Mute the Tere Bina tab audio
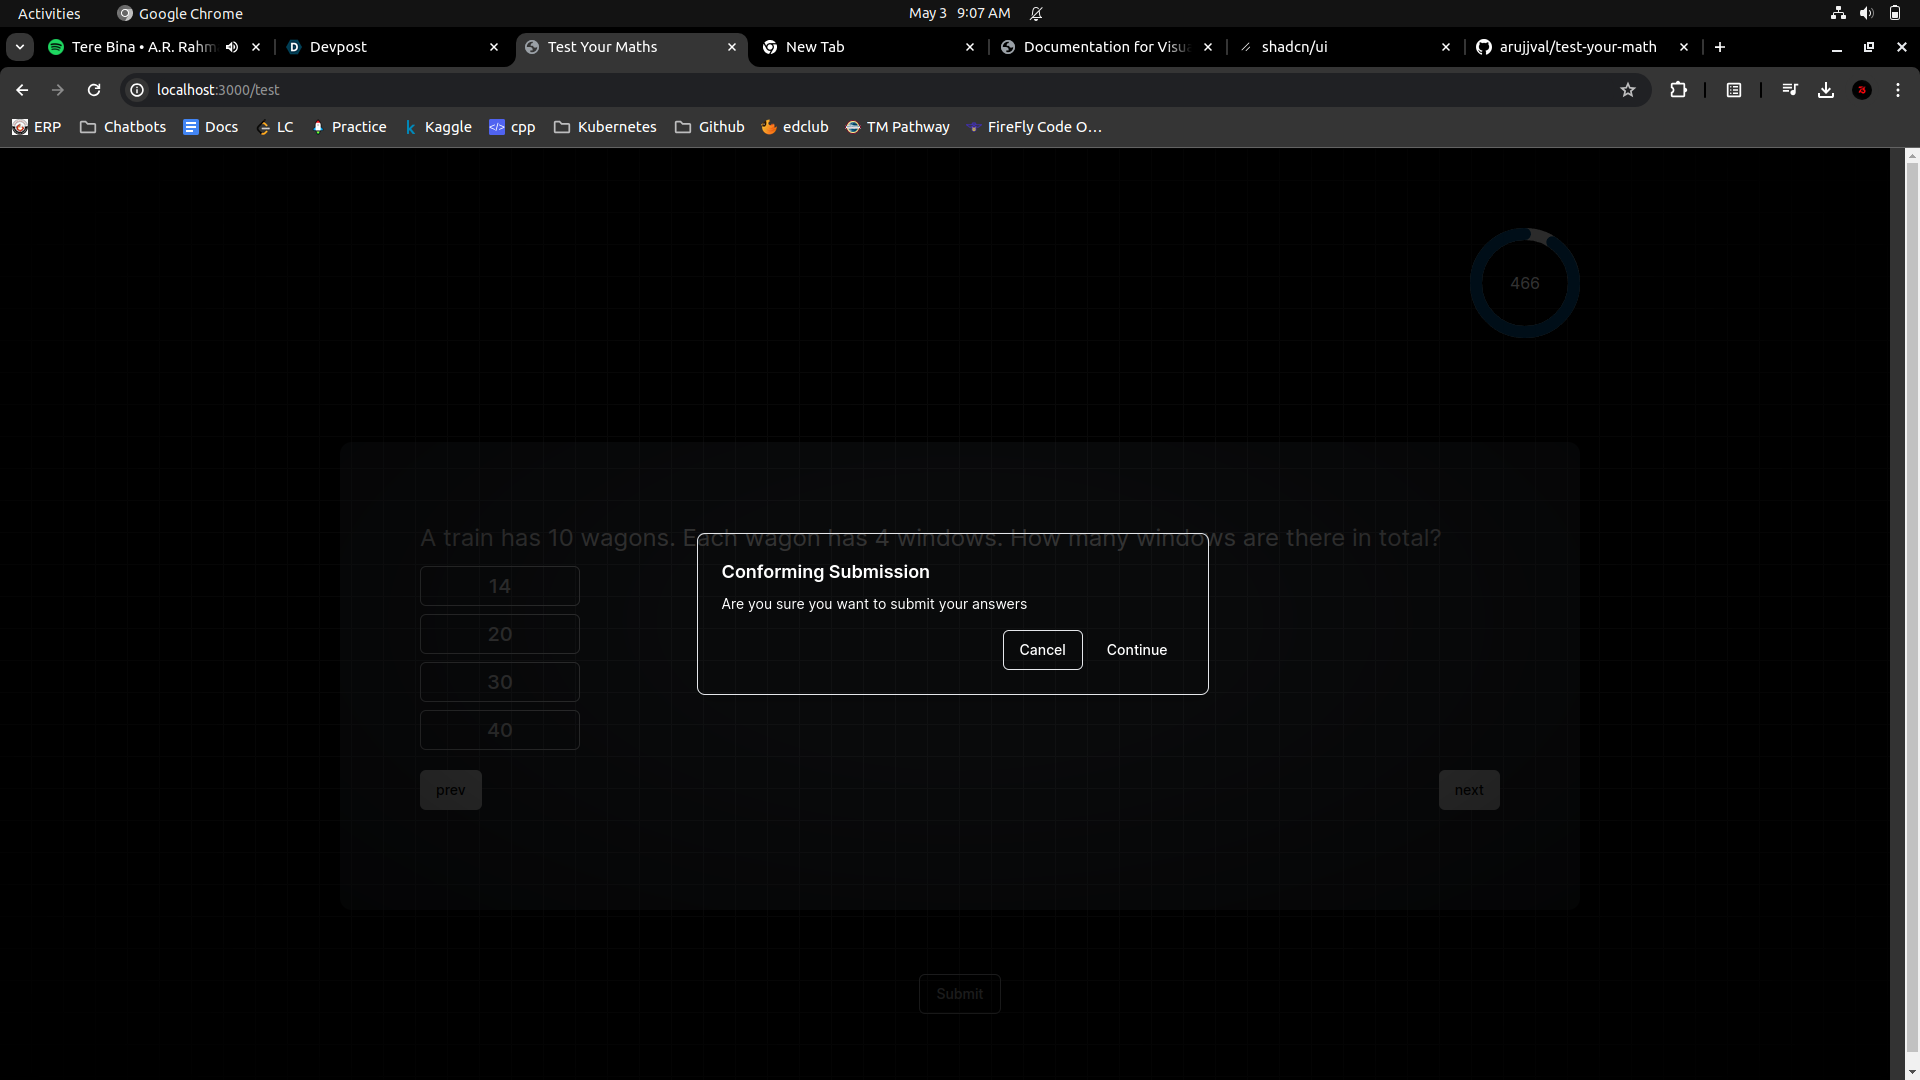This screenshot has width=1920, height=1080. tap(232, 47)
